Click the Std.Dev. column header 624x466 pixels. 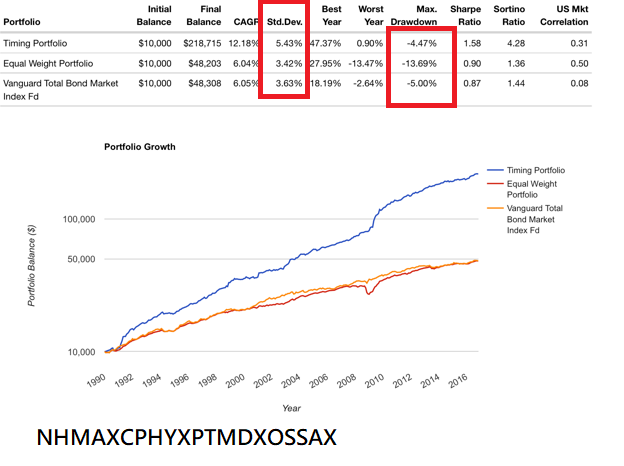click(285, 22)
